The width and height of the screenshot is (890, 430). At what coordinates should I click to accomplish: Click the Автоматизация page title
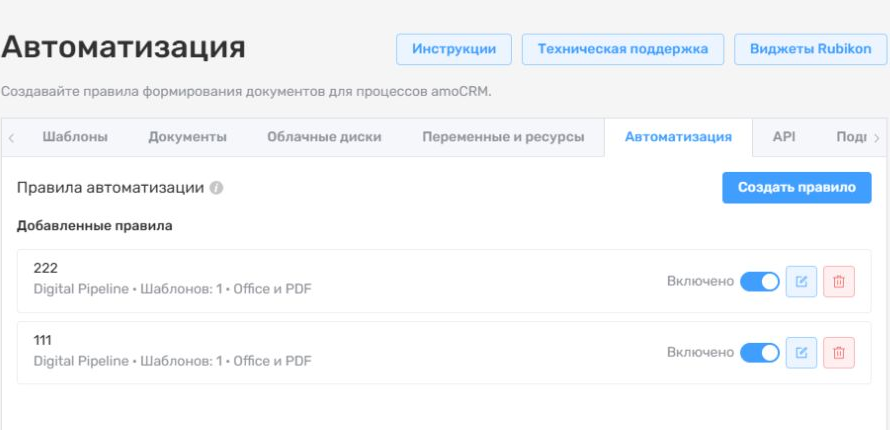[123, 48]
